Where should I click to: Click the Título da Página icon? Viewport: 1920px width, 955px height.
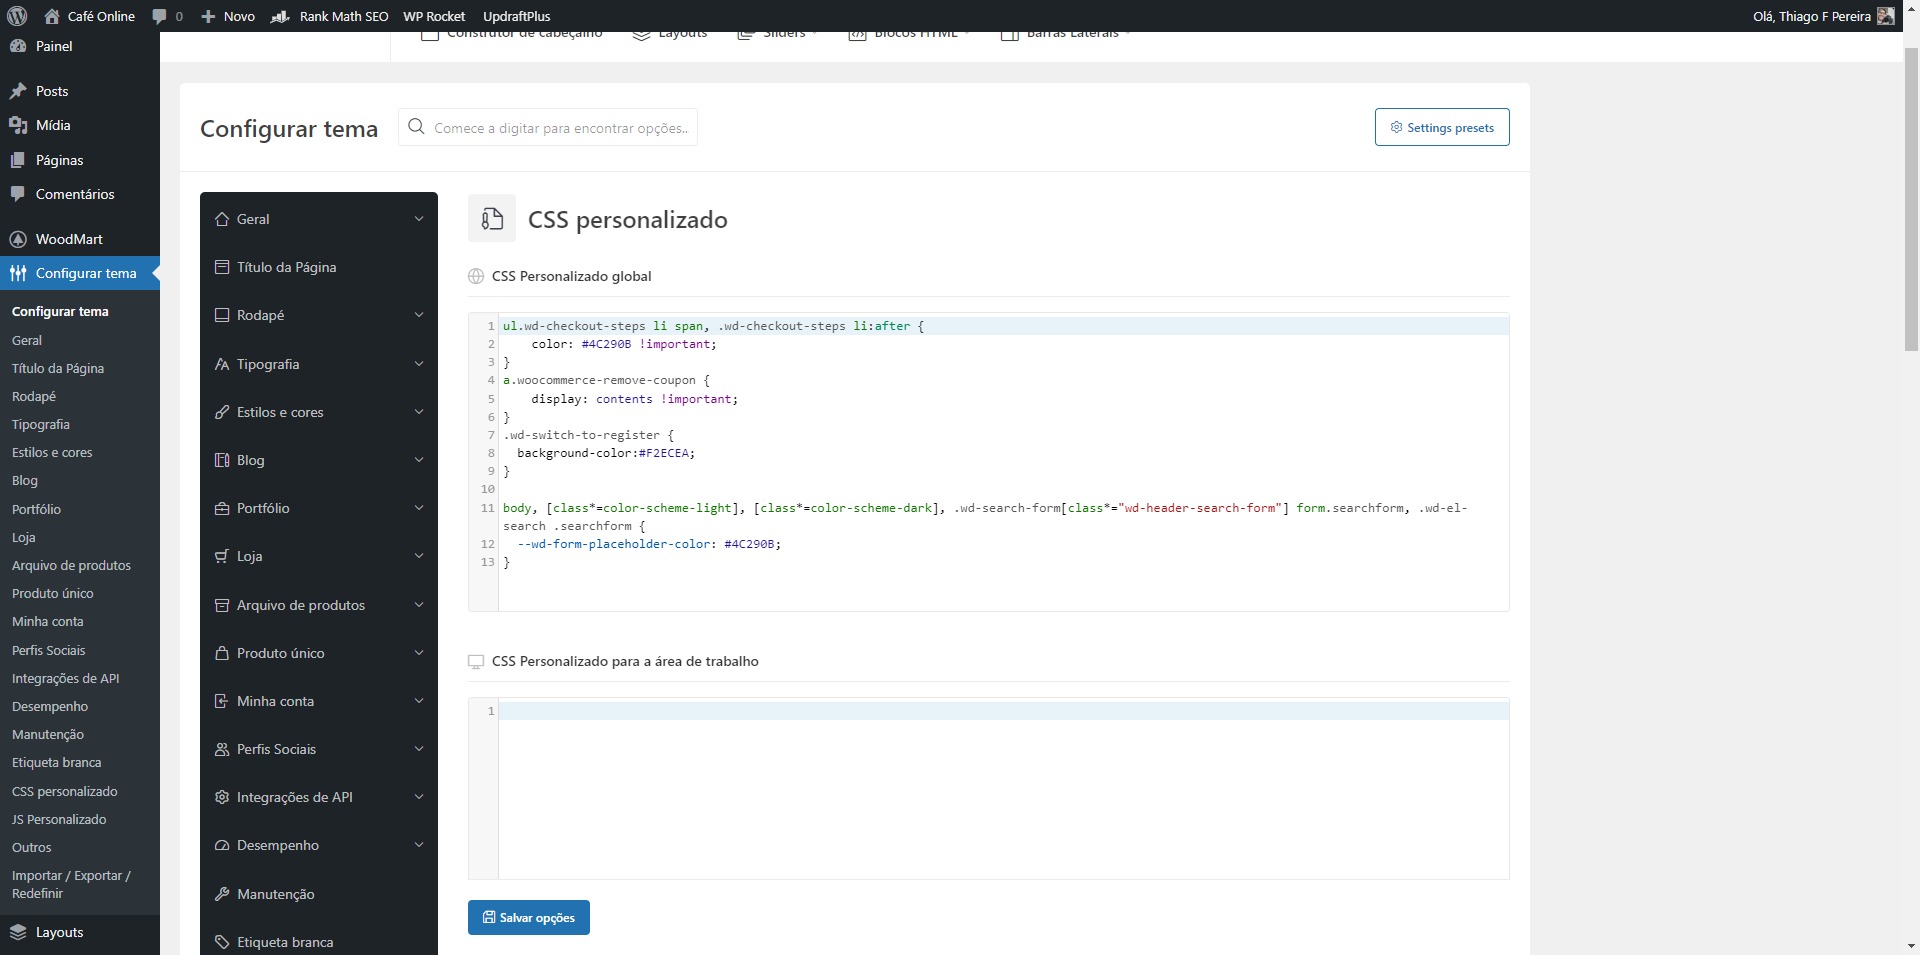coord(222,267)
